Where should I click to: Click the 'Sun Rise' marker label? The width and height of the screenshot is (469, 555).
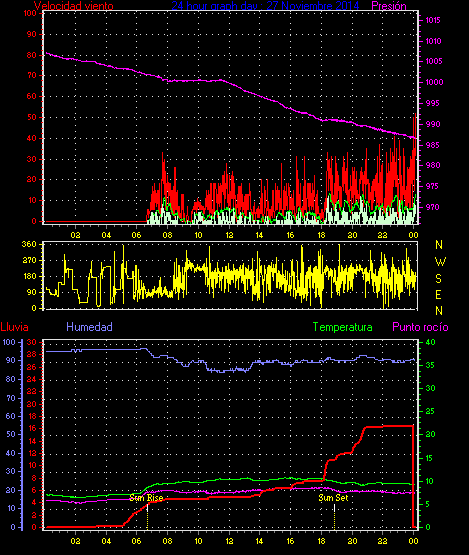coord(146,498)
